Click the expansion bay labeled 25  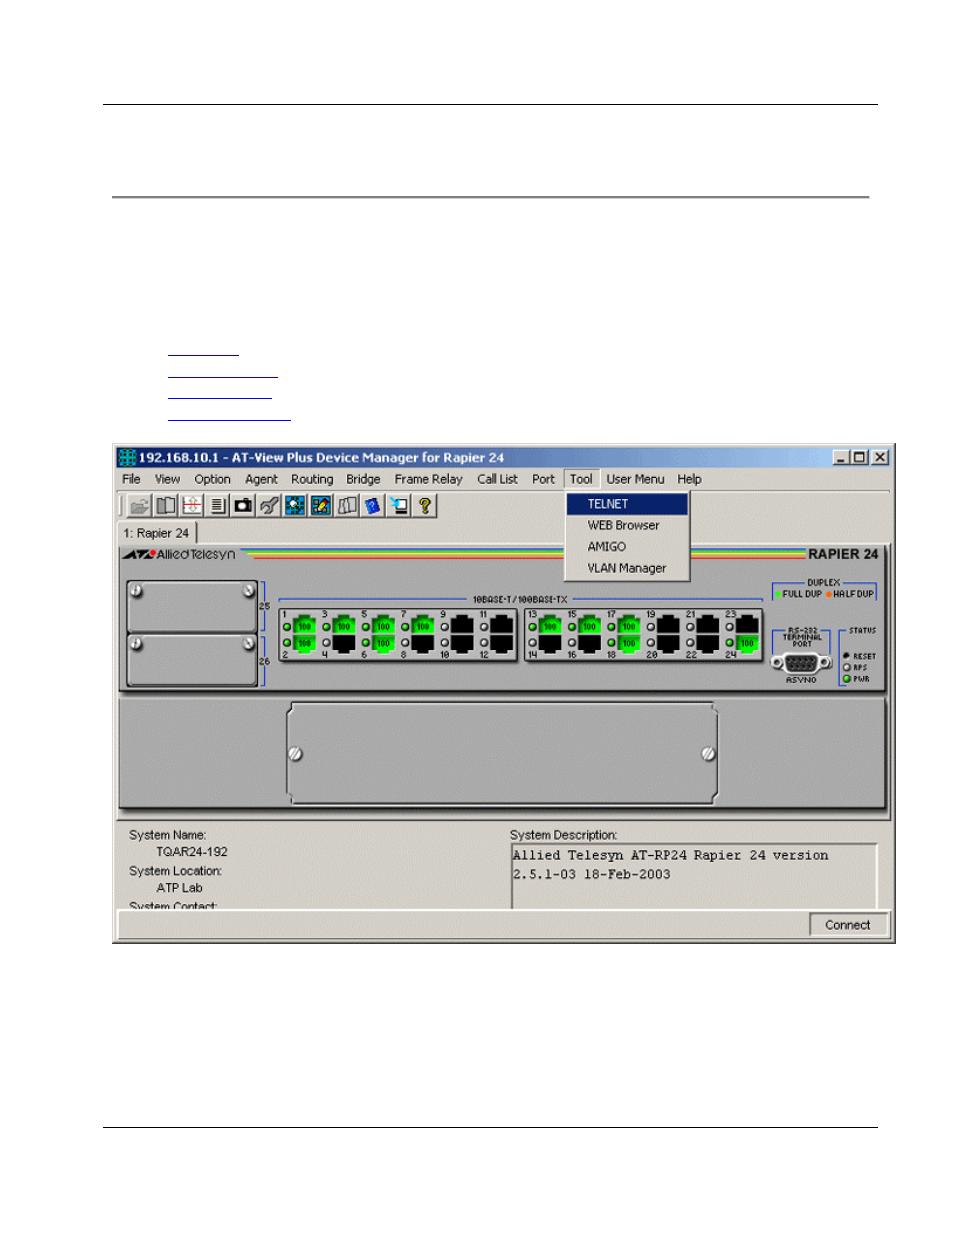pyautogui.click(x=192, y=606)
